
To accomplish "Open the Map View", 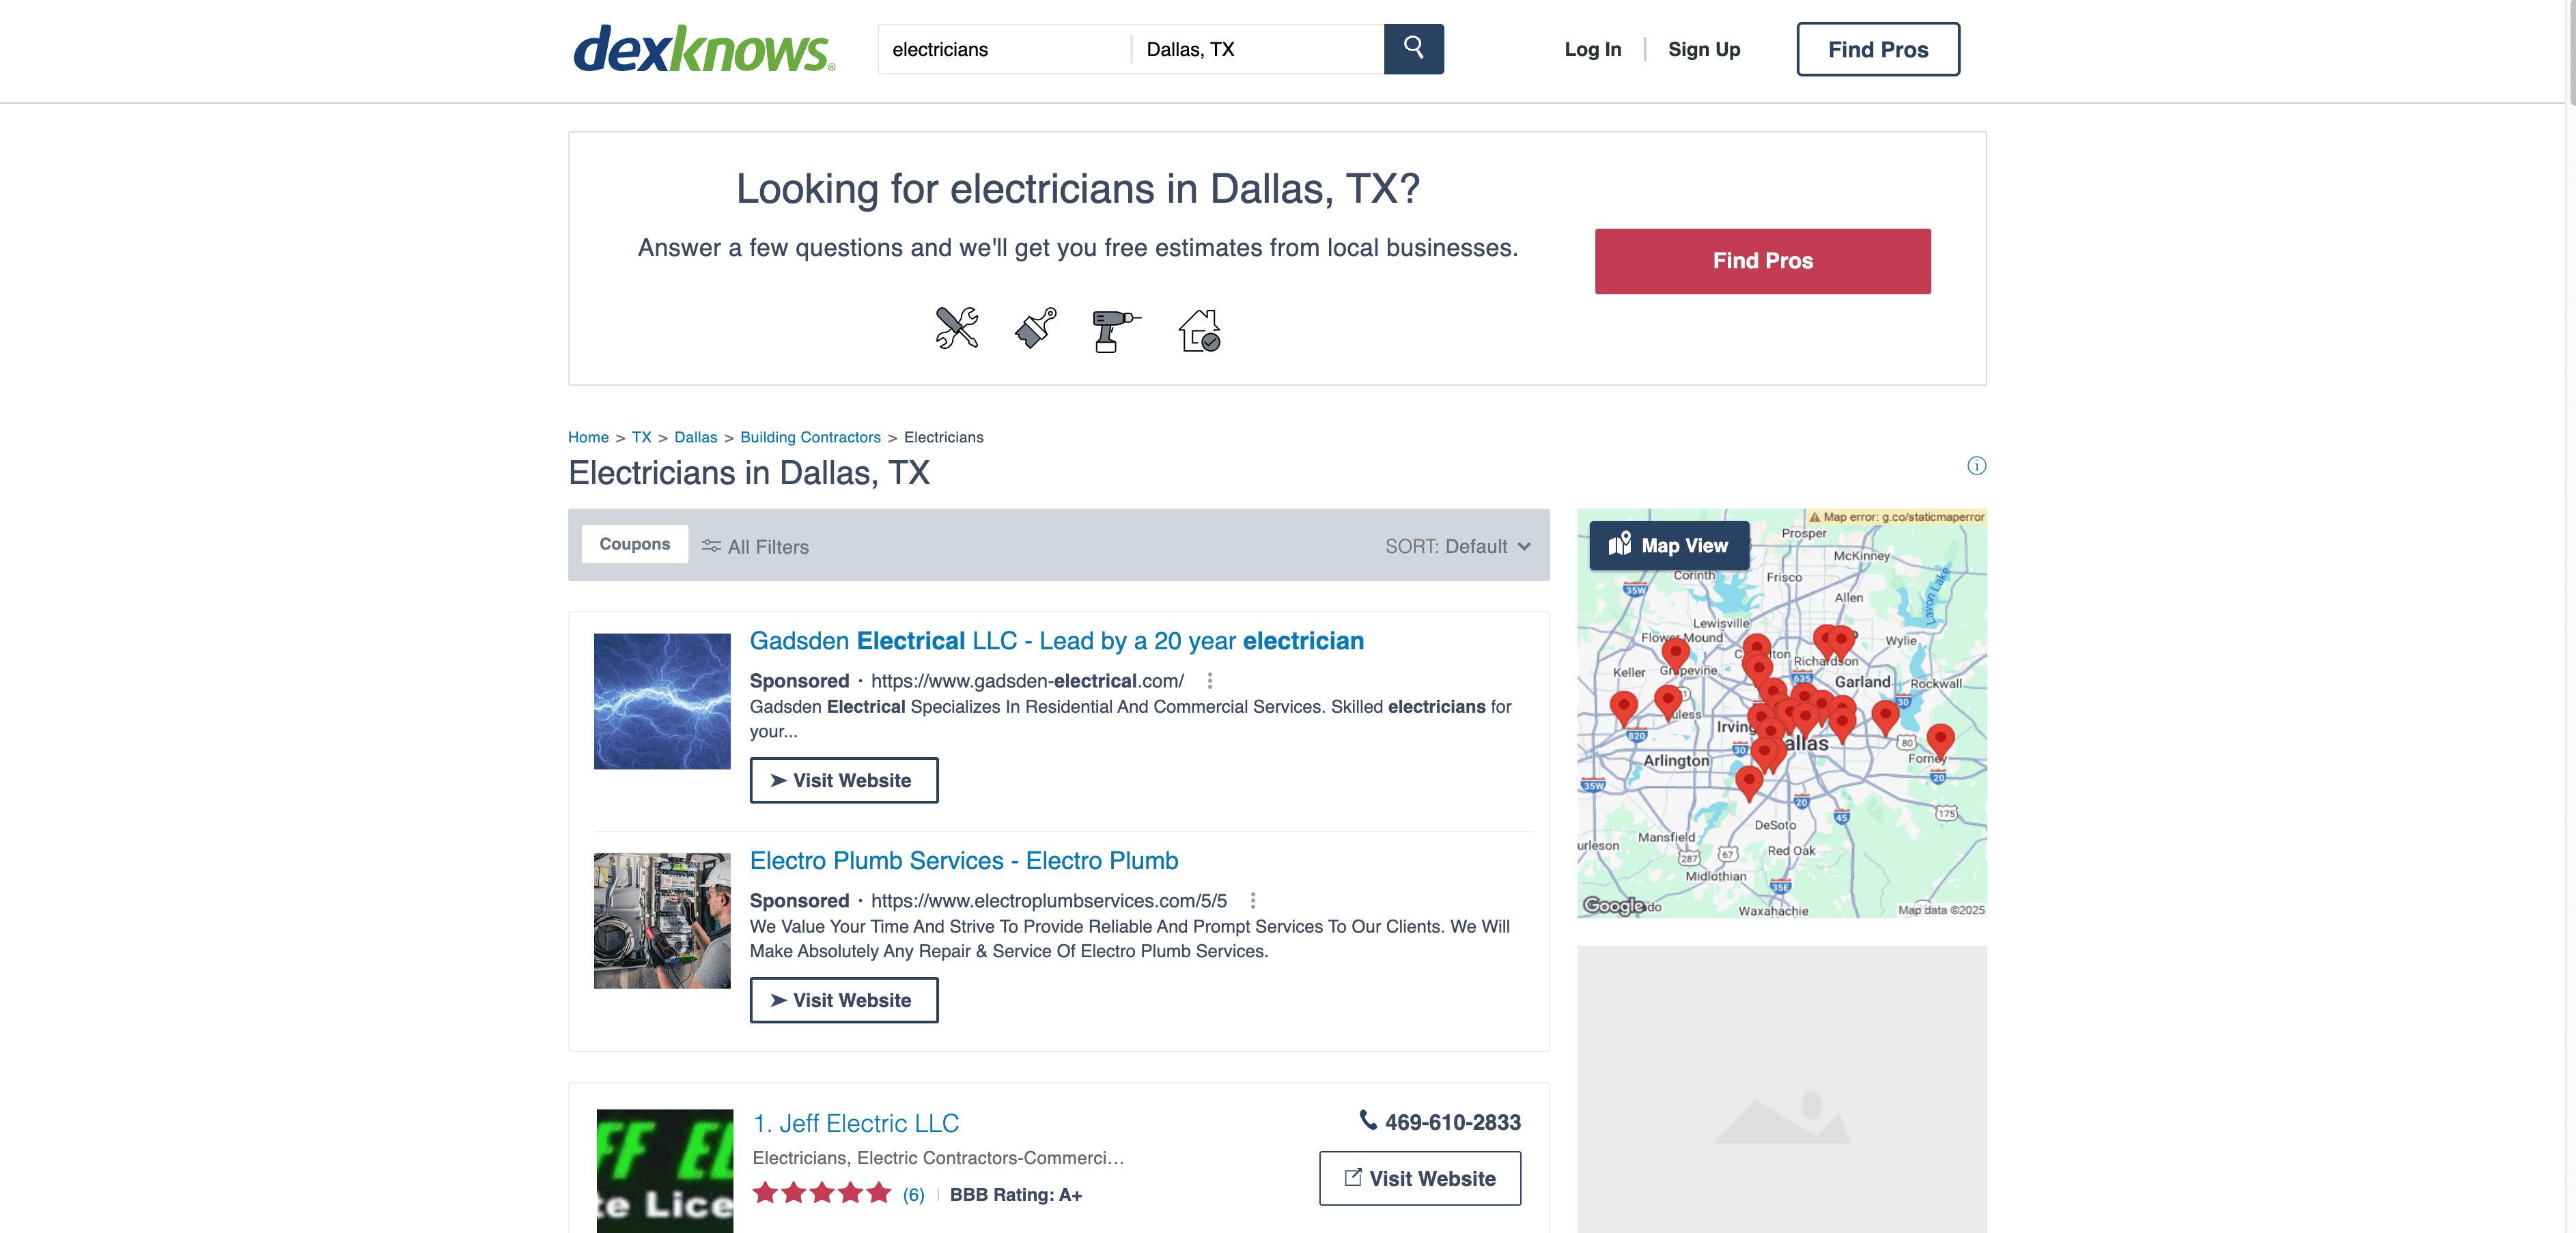I will click(x=1669, y=546).
